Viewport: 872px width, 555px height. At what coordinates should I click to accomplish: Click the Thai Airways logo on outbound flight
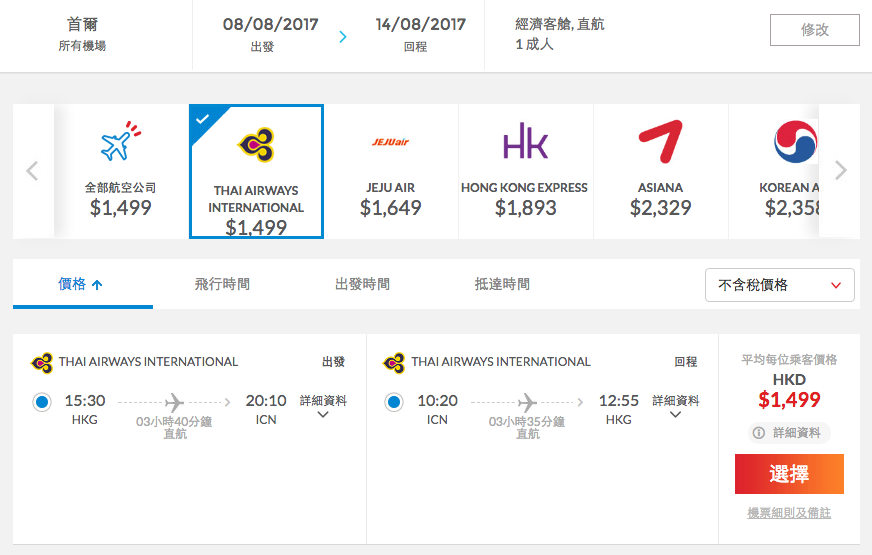click(42, 363)
